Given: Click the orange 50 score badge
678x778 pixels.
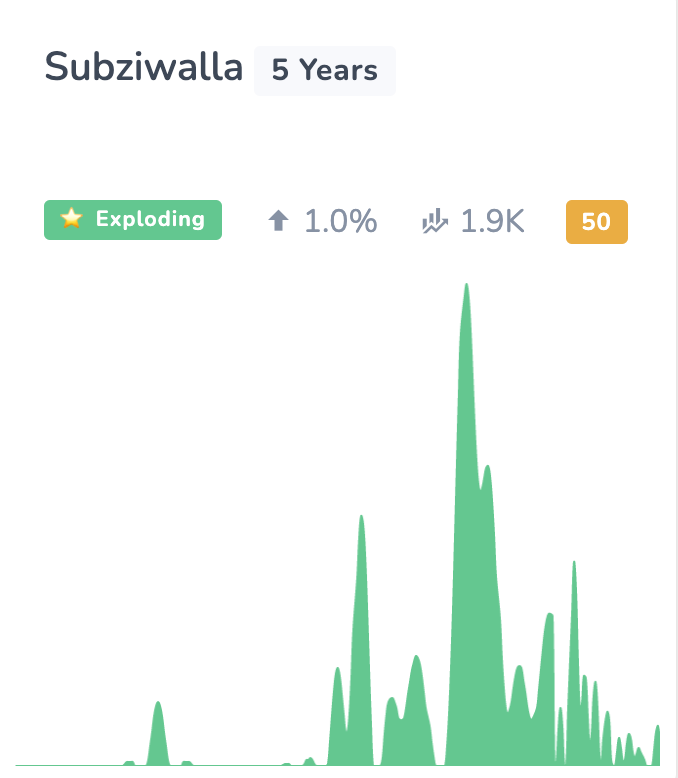Looking at the screenshot, I should (597, 222).
